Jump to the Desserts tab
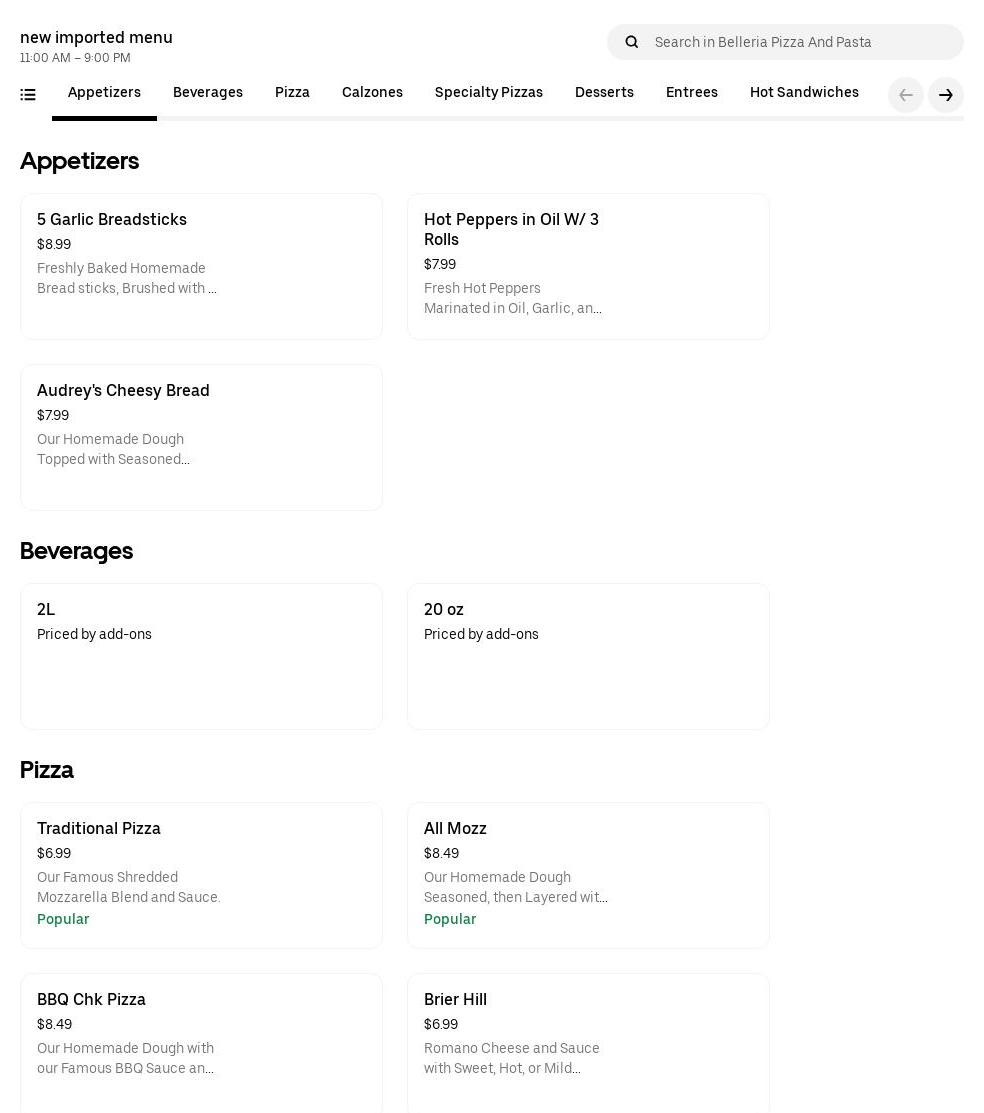 coord(604,93)
